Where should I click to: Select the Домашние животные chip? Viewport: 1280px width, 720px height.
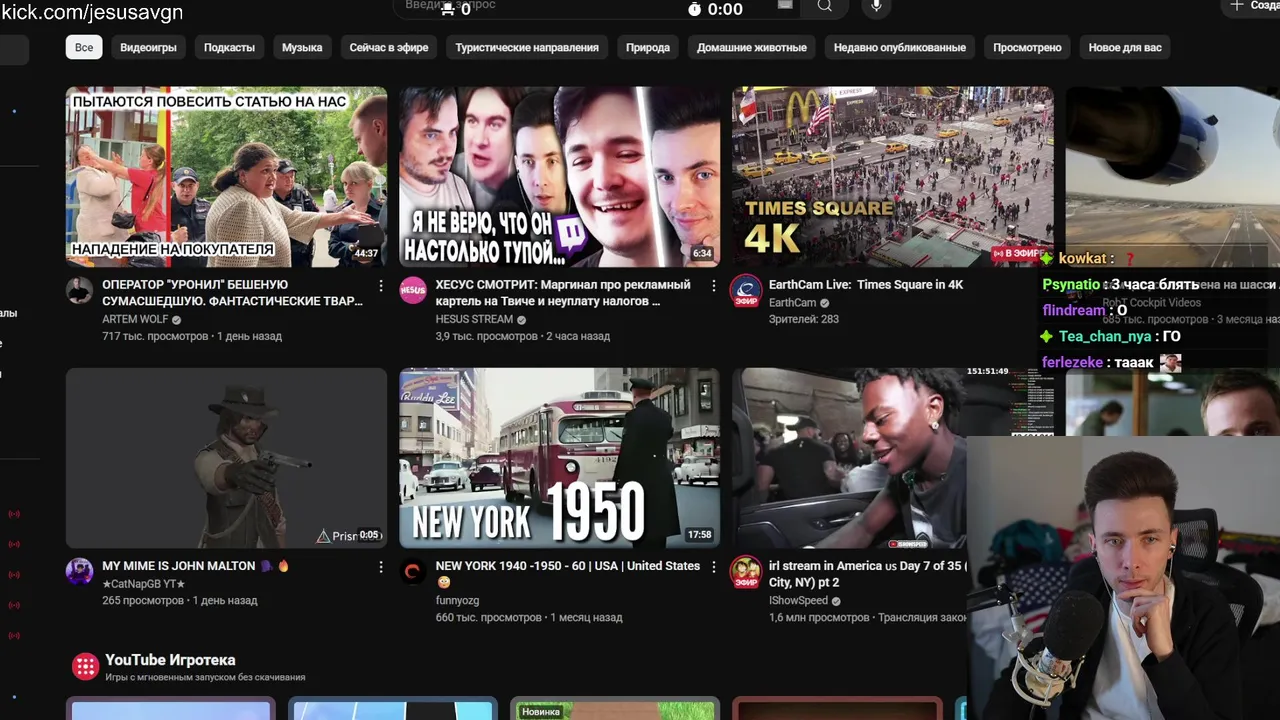point(752,47)
